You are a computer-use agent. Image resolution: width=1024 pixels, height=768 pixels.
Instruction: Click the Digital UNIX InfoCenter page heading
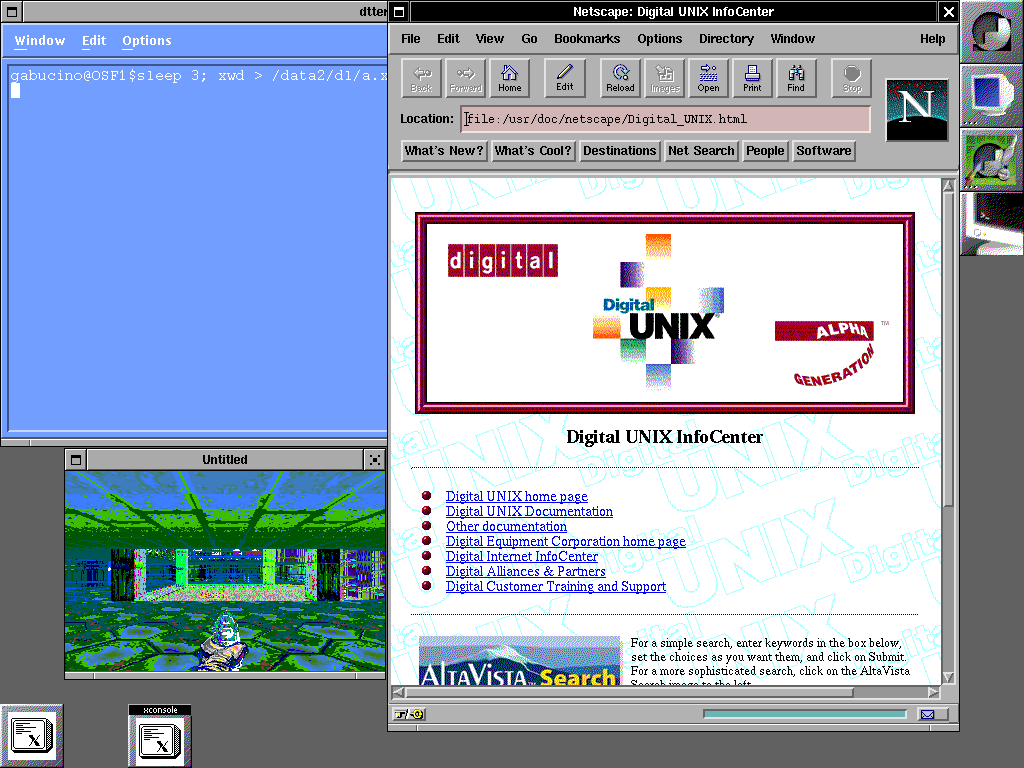click(664, 437)
